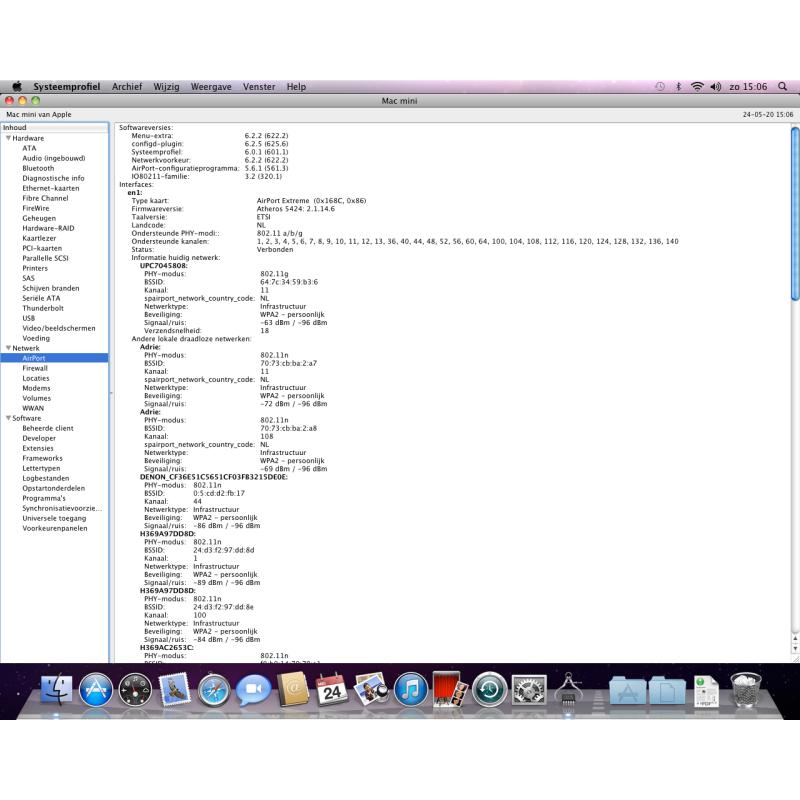Click the volume speaker icon
The width and height of the screenshot is (800, 800).
tap(715, 86)
